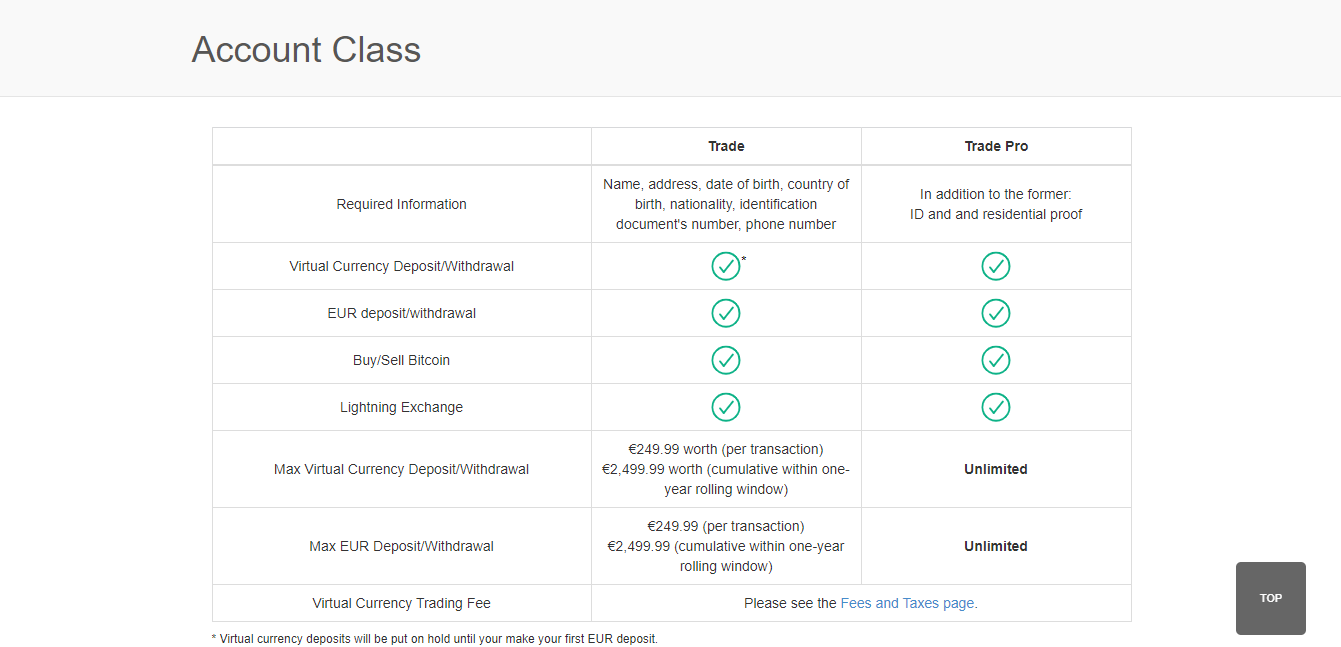Click Trade checkmark for Buy/Sell Bitcoin
The width and height of the screenshot is (1341, 647).
pyautogui.click(x=726, y=360)
